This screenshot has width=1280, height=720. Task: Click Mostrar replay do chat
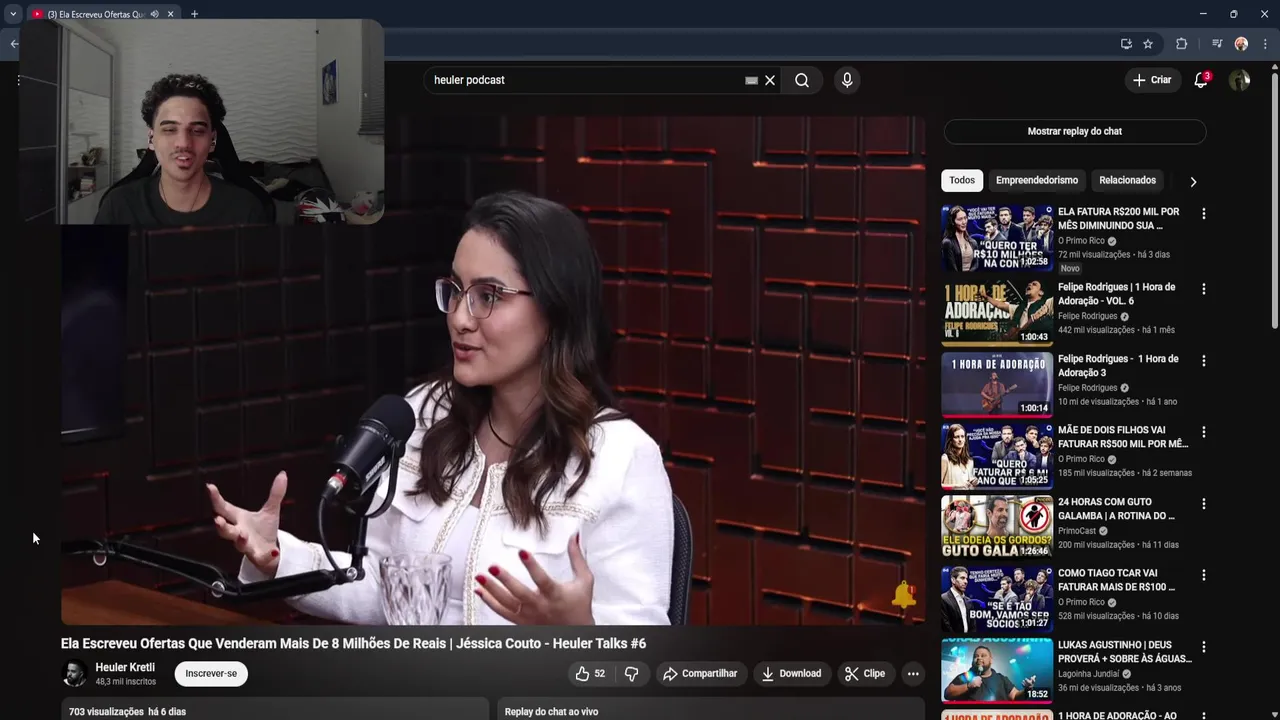pyautogui.click(x=1075, y=131)
